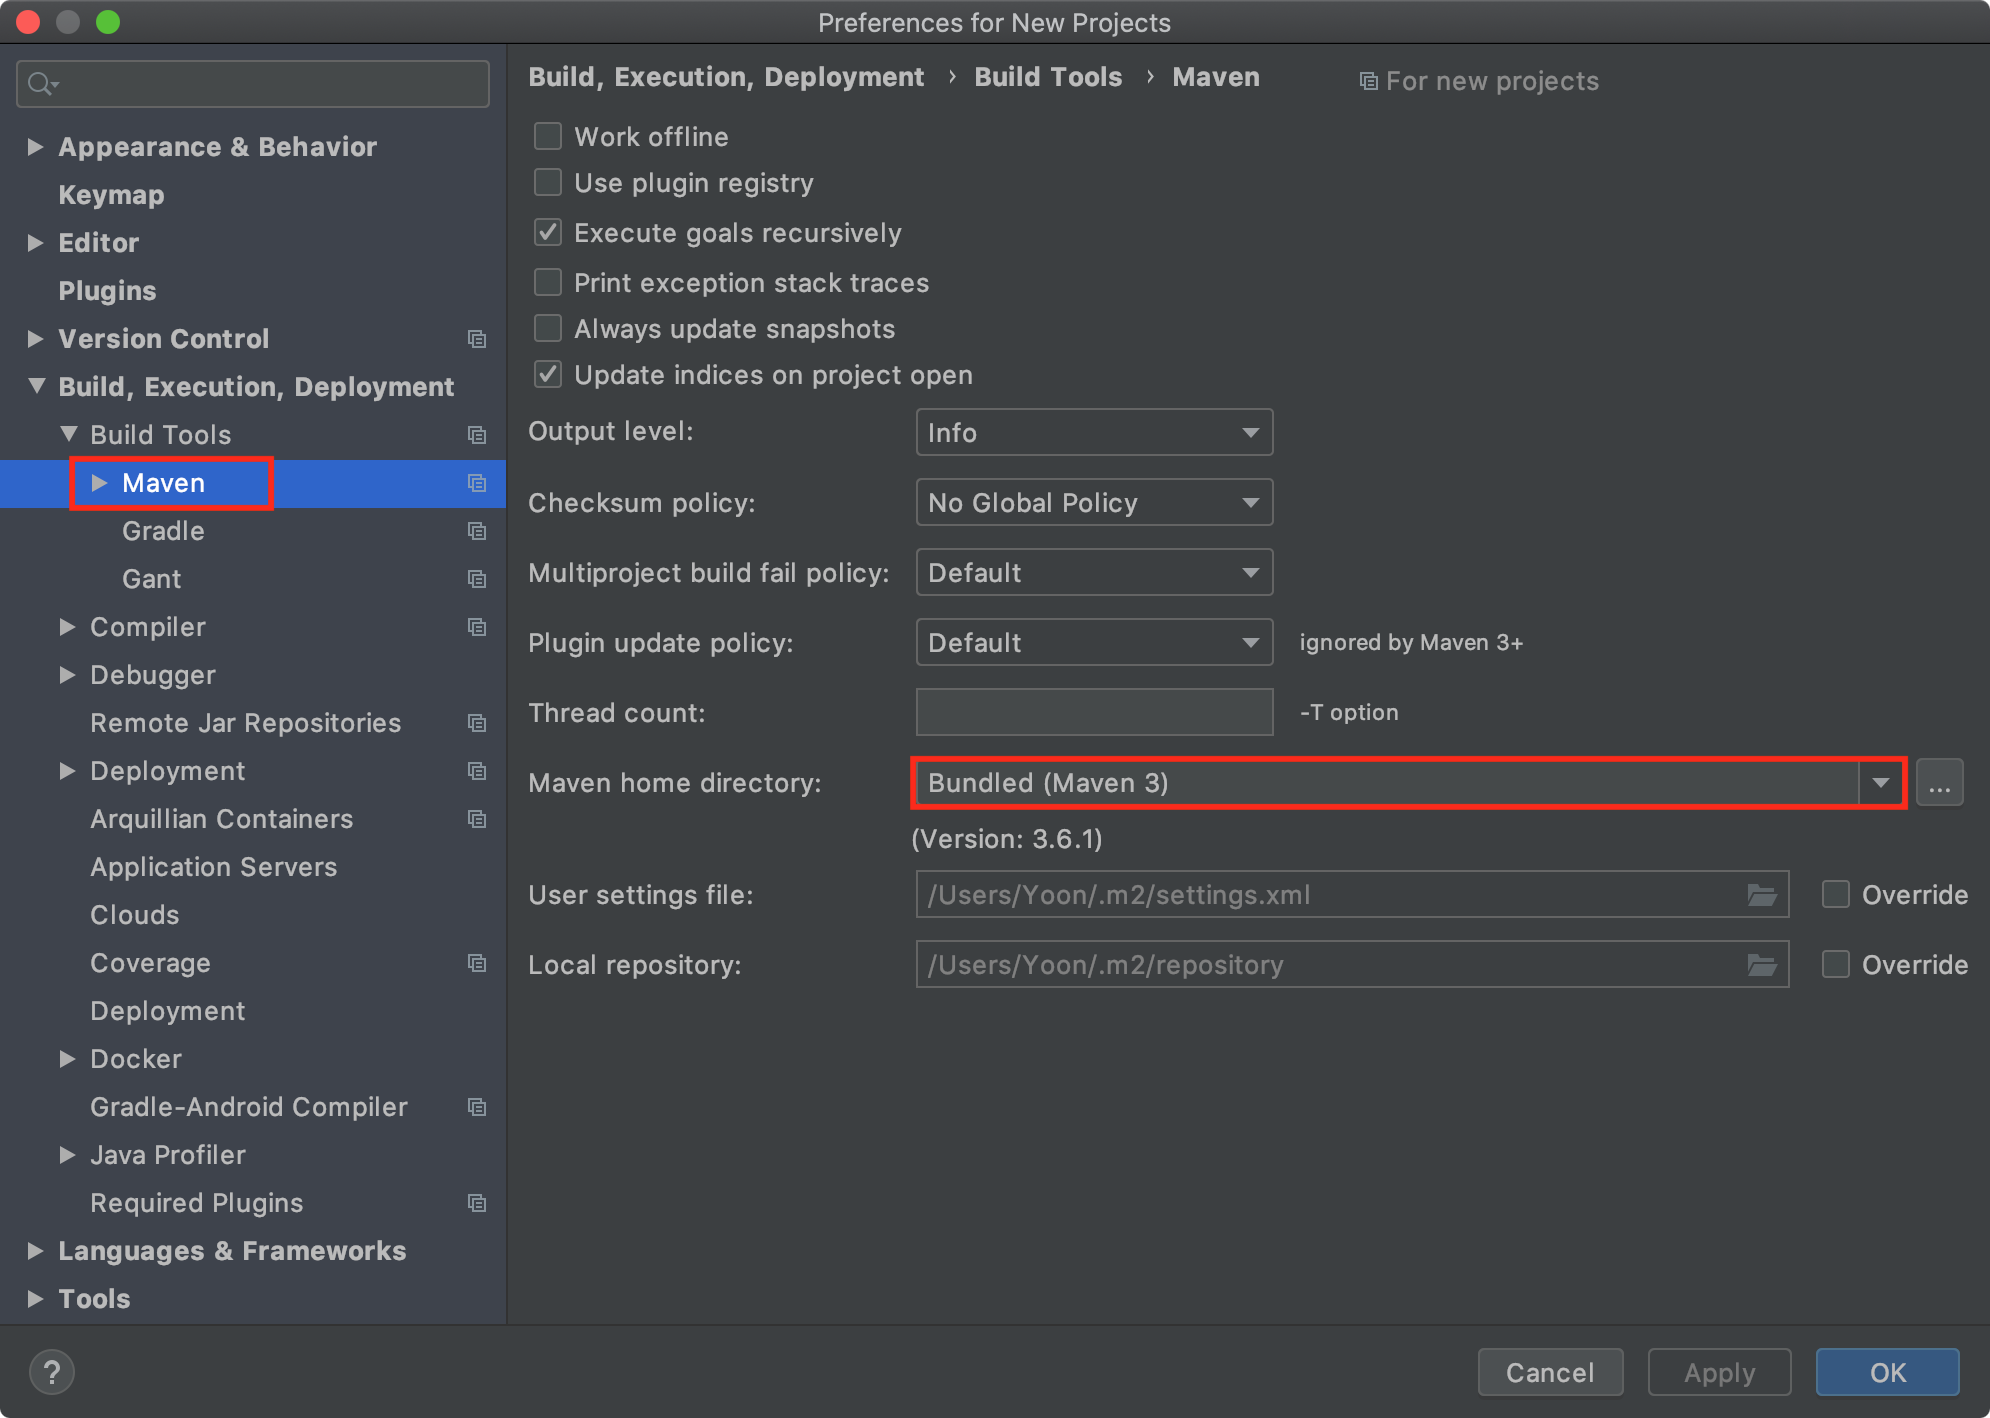This screenshot has width=1990, height=1418.
Task: Click the Help icon in the bottom-left corner
Action: click(x=52, y=1372)
